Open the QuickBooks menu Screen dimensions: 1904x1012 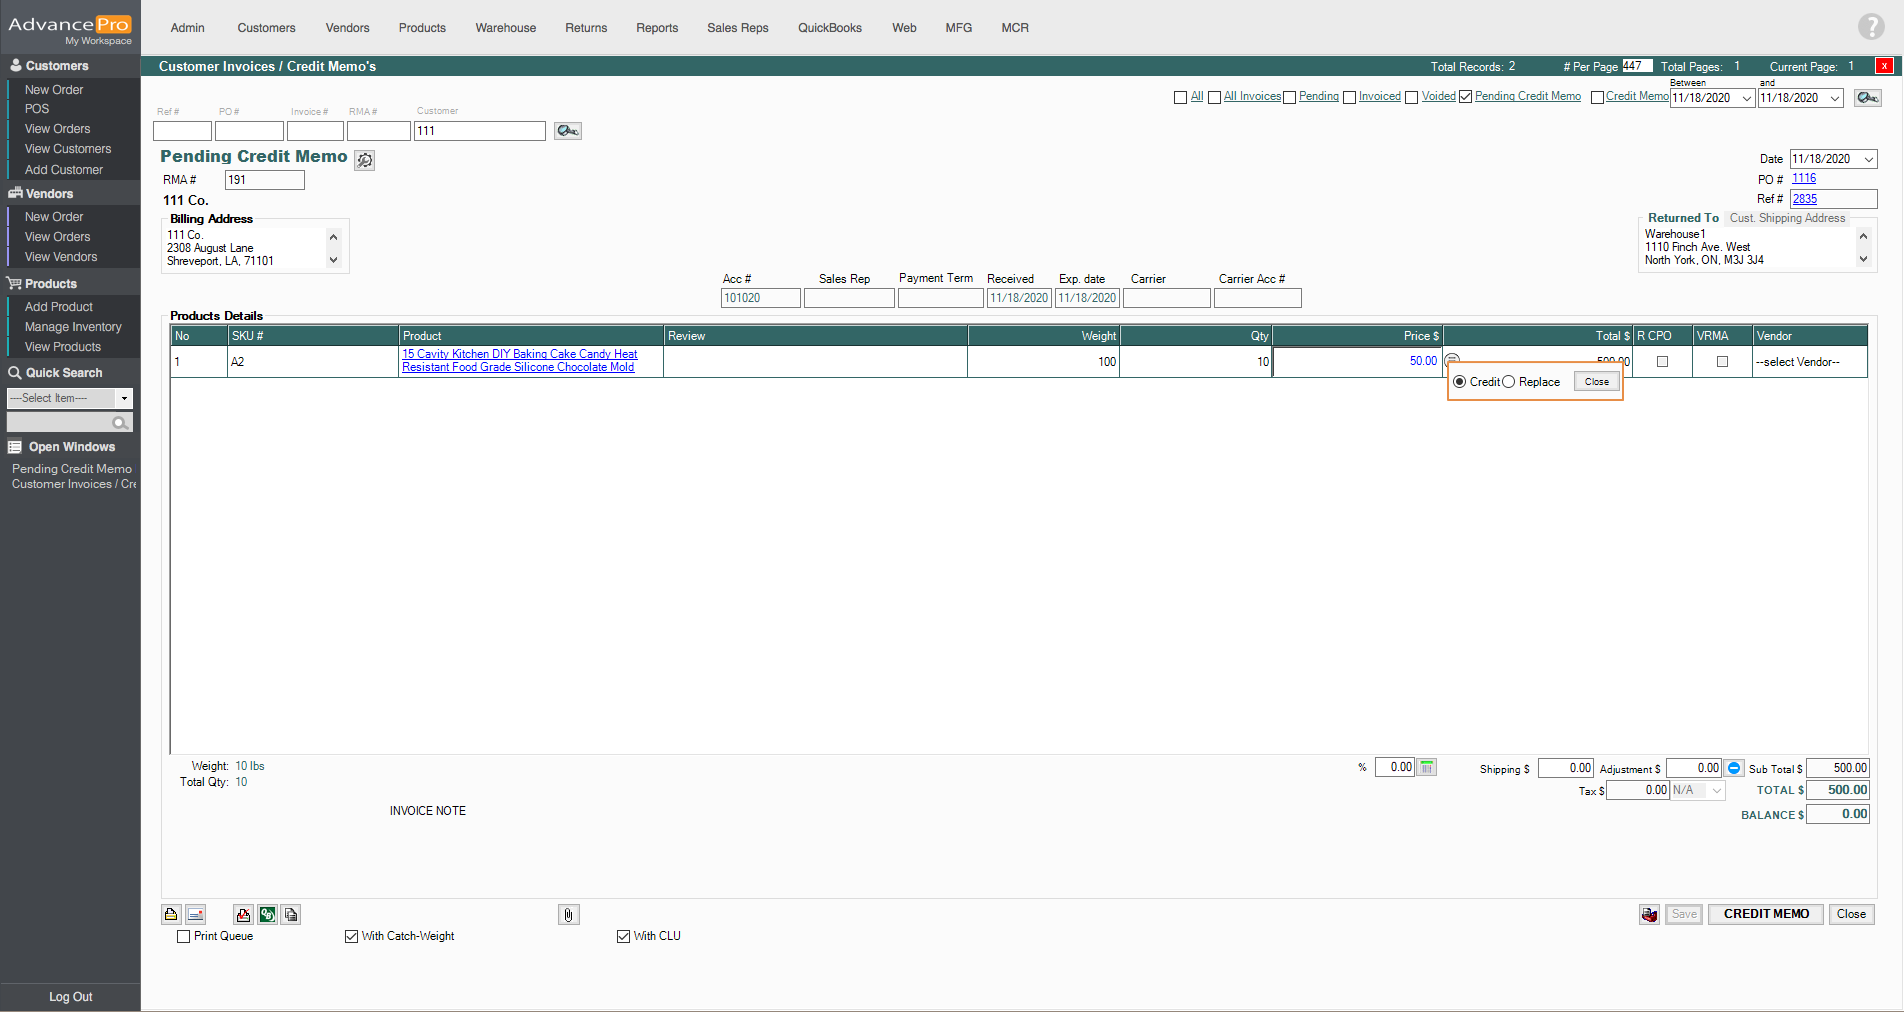point(829,28)
